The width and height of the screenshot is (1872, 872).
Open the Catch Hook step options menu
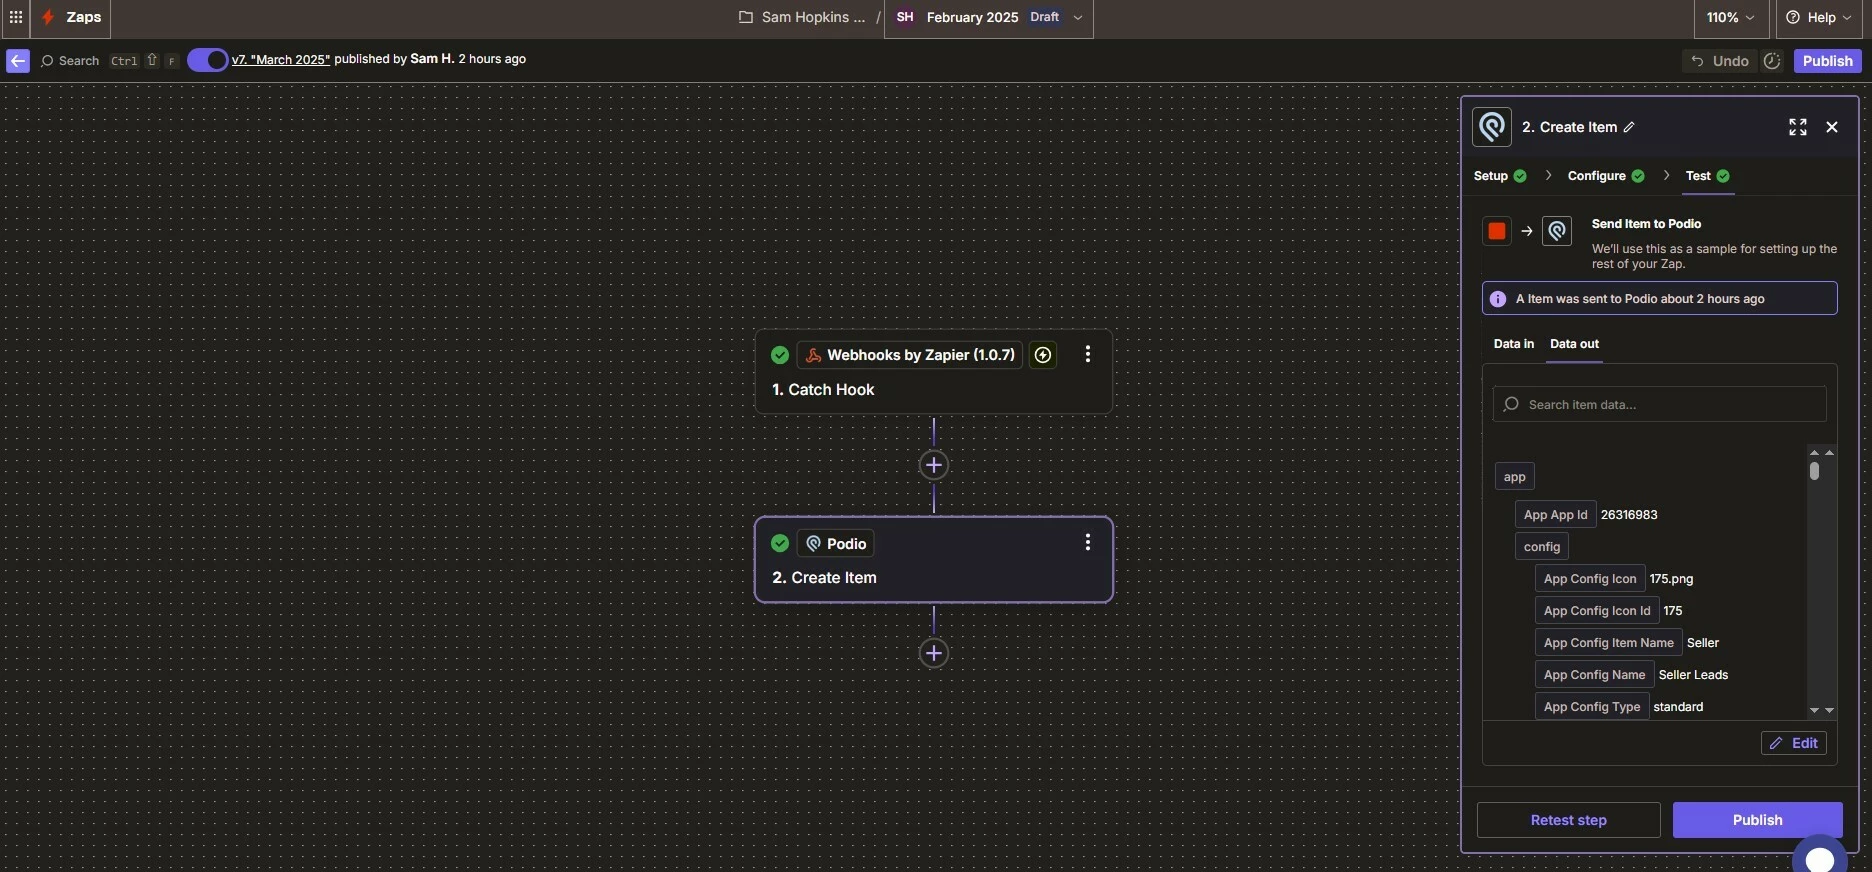tap(1088, 354)
